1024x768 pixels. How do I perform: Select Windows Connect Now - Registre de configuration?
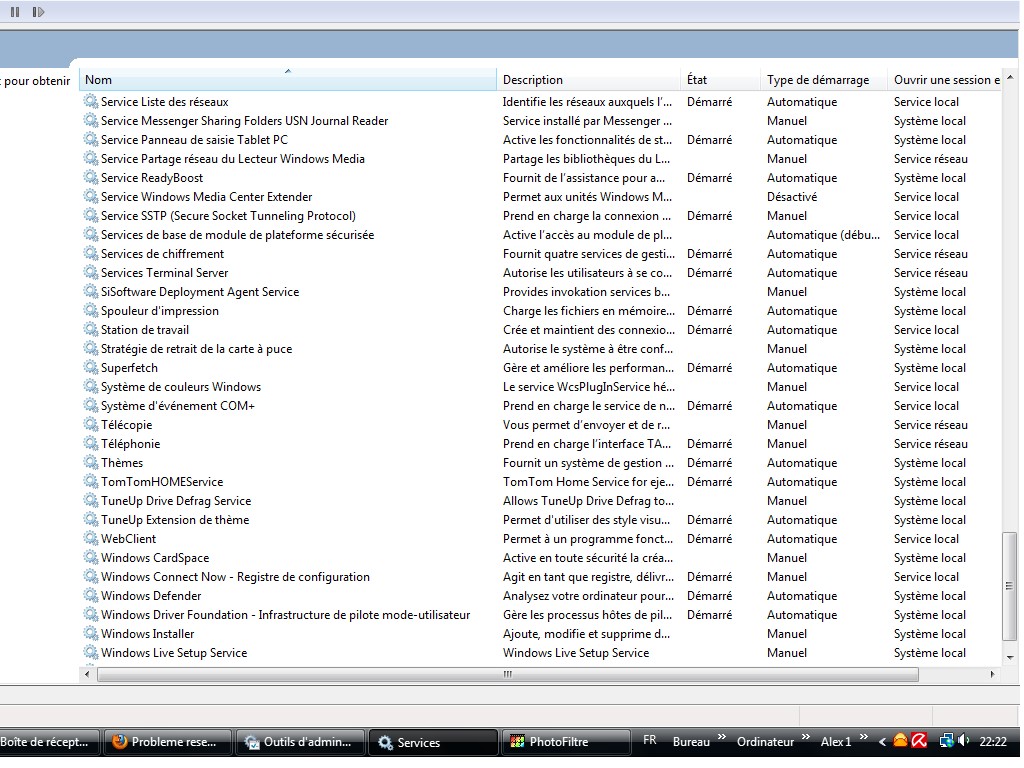(x=235, y=576)
